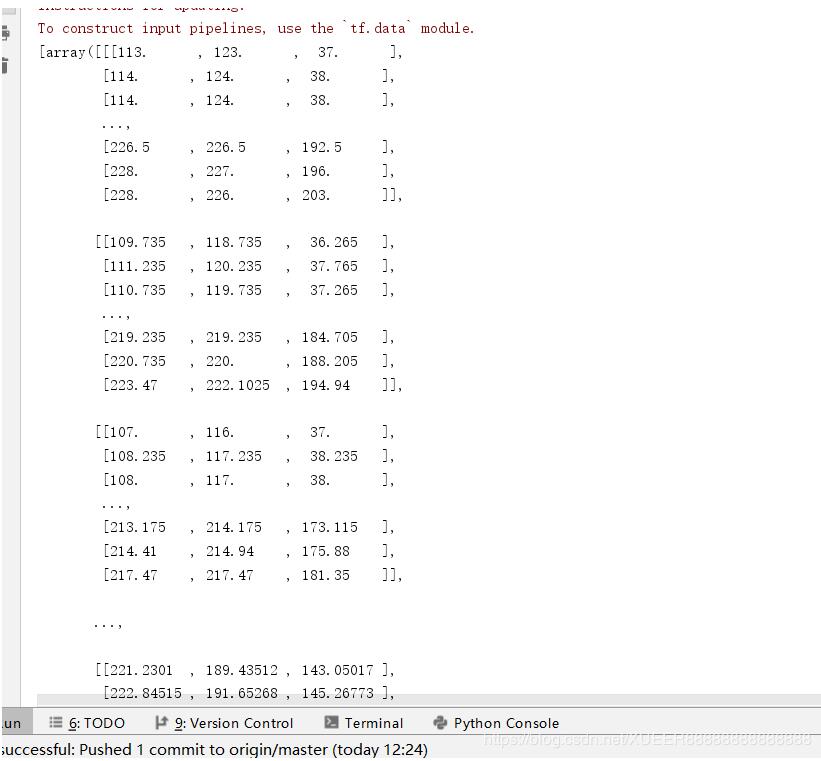Click the value '119.735'

click(x=234, y=290)
